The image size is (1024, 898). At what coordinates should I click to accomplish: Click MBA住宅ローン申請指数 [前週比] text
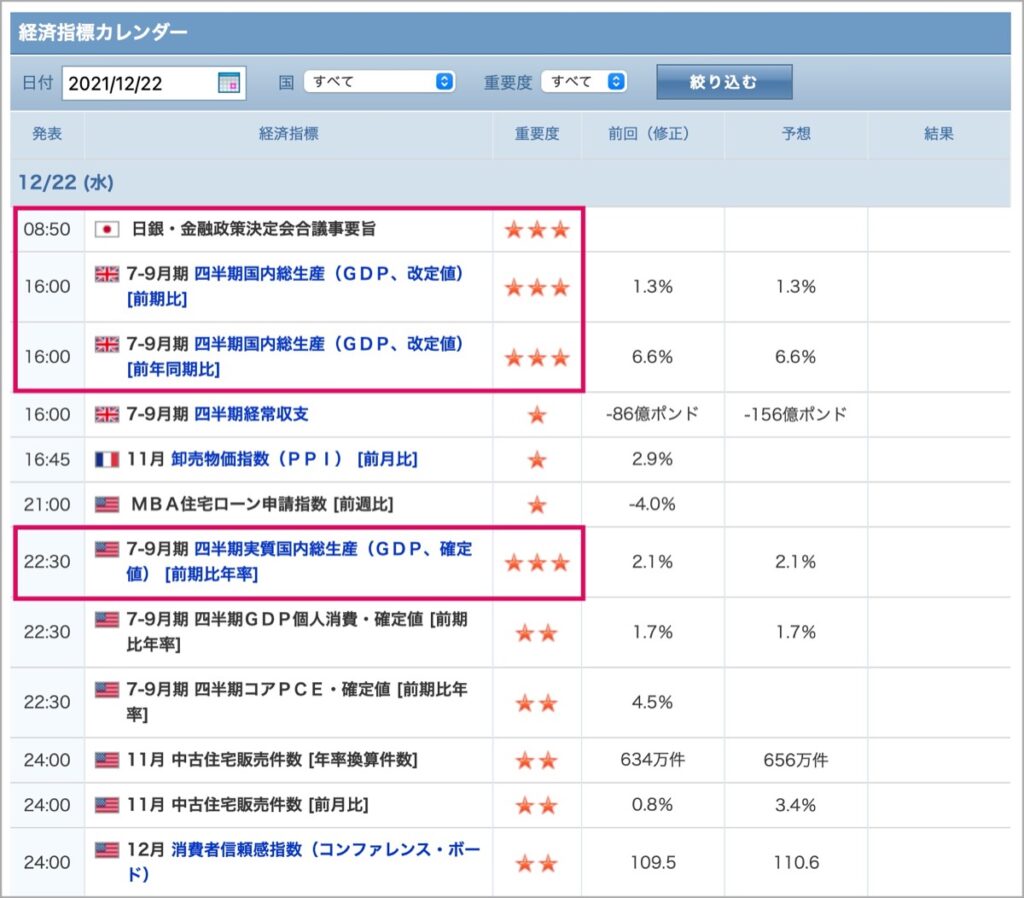point(263,504)
